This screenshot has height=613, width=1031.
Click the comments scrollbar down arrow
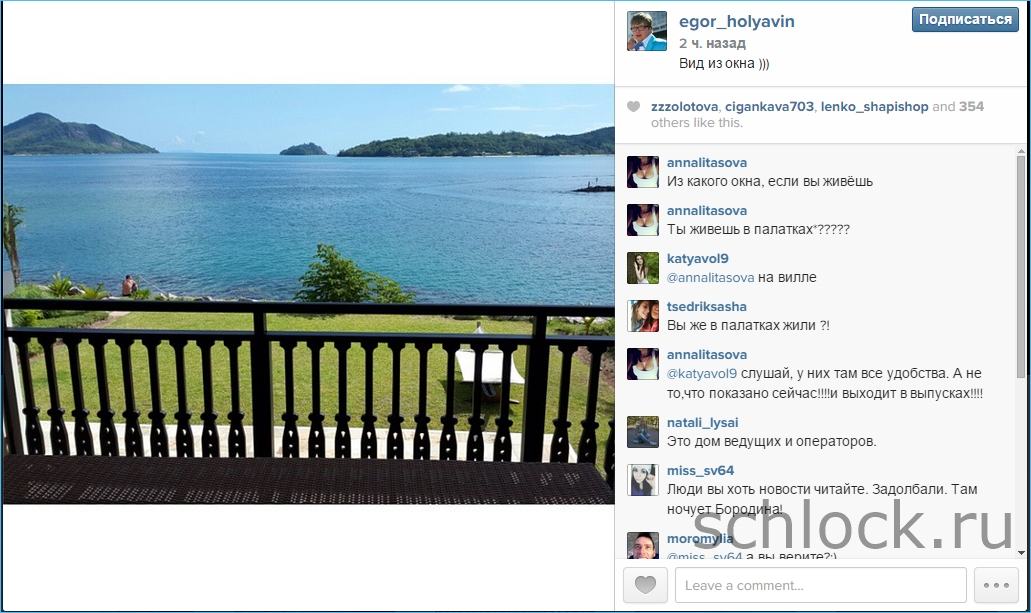tap(1020, 552)
